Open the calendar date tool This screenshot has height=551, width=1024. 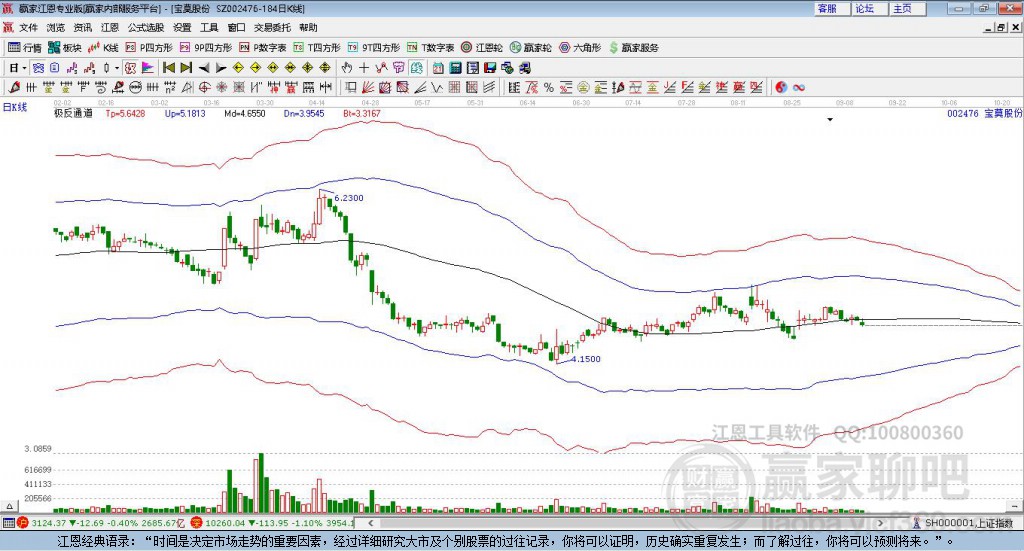(x=438, y=68)
